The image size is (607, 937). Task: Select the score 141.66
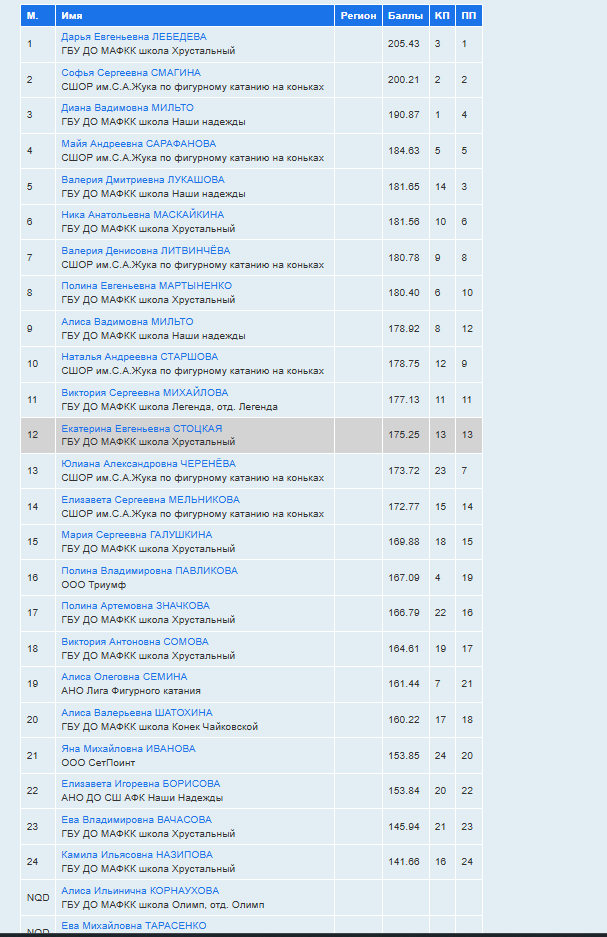[x=404, y=863]
